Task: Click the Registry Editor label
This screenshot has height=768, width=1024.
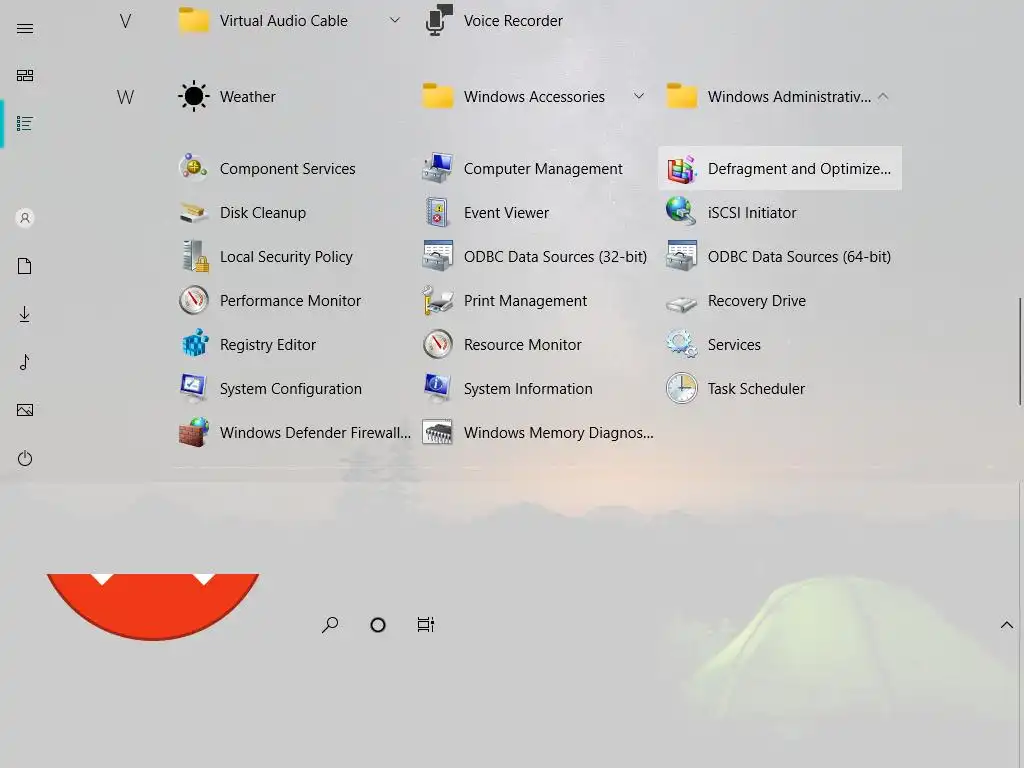Action: [268, 345]
